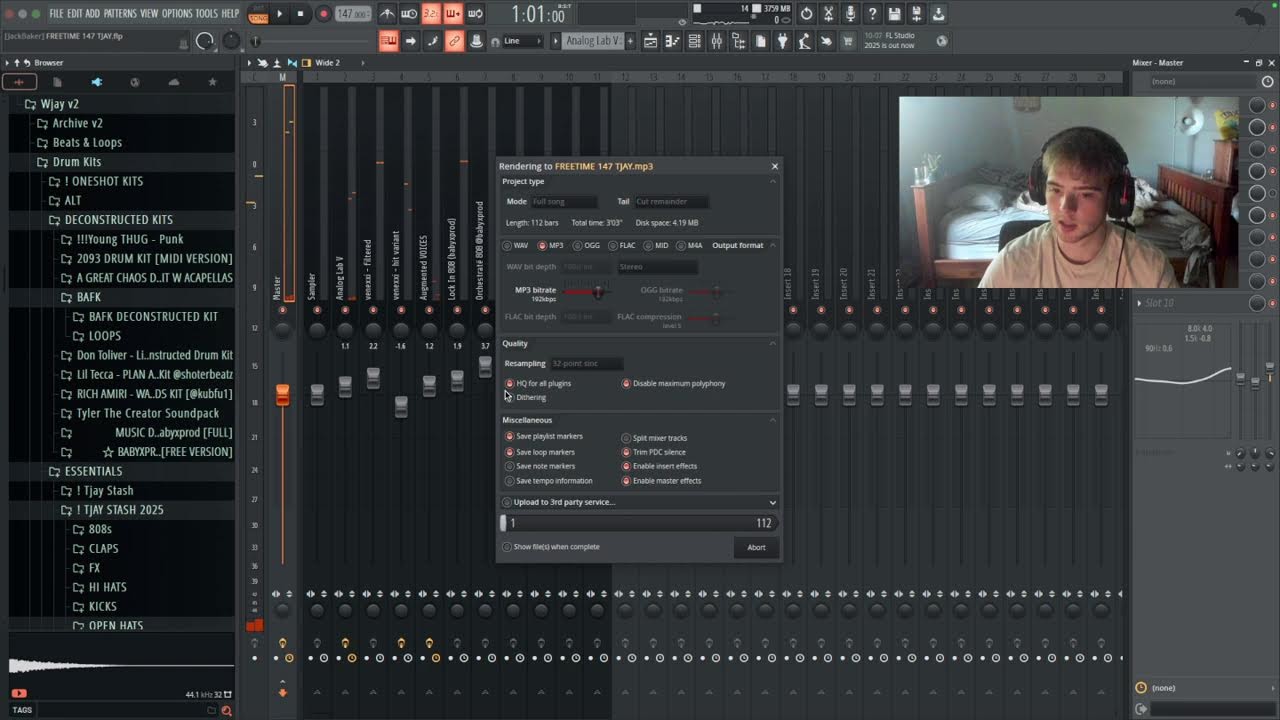Click the Stop button in the transport

click(x=300, y=14)
